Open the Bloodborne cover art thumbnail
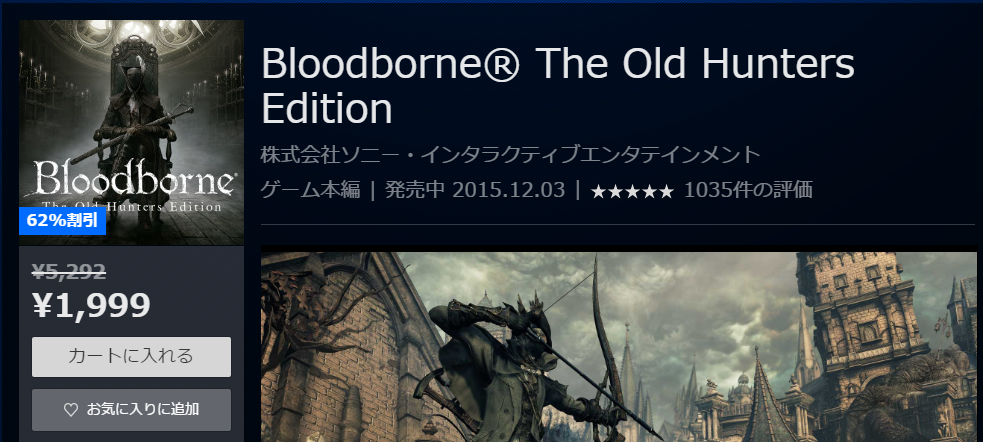This screenshot has height=442, width=983. [132, 132]
